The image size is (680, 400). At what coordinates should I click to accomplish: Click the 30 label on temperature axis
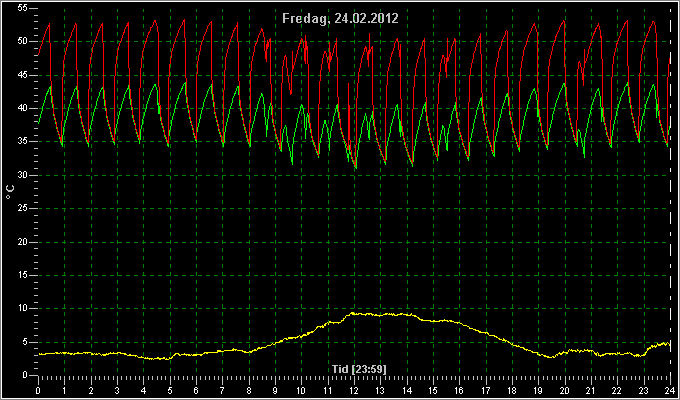pos(23,175)
